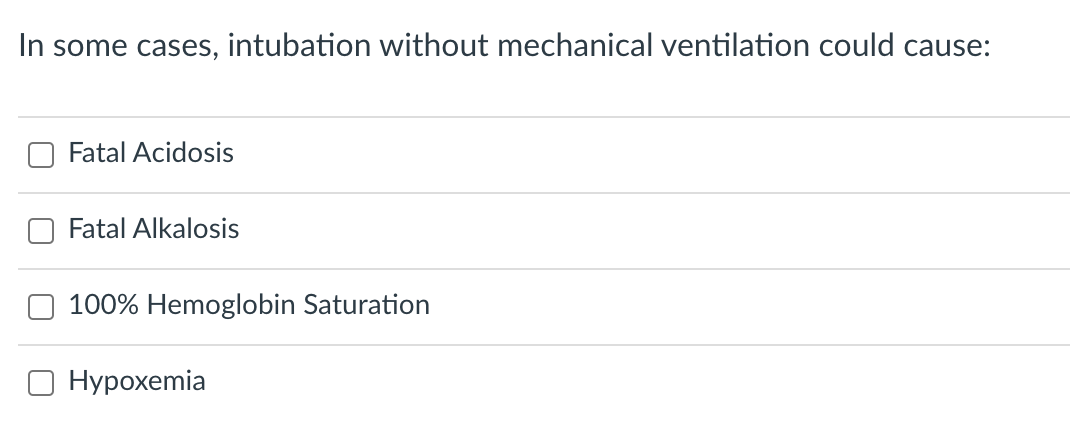
Task: Click the '100% Hemoglobin Saturation' label text
Action: coord(249,305)
